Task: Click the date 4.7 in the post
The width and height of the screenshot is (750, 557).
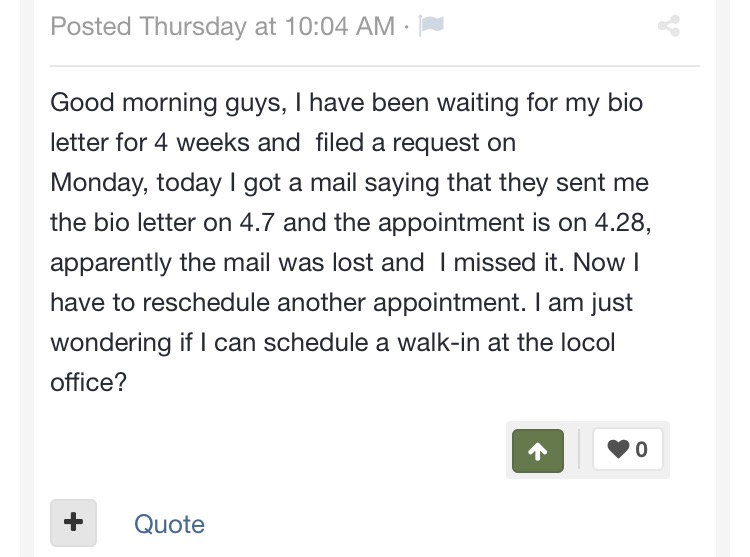Action: tap(257, 222)
